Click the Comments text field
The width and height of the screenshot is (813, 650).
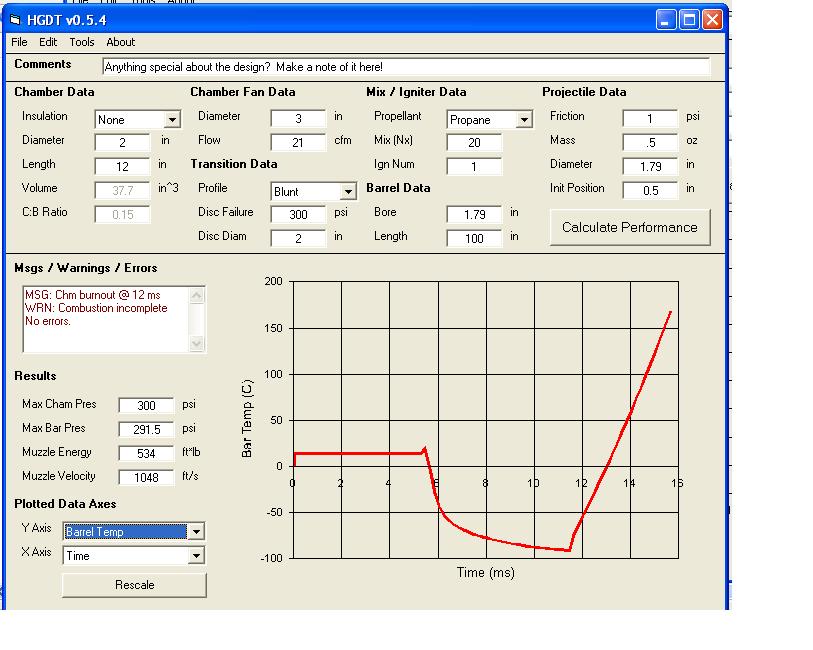coord(405,67)
